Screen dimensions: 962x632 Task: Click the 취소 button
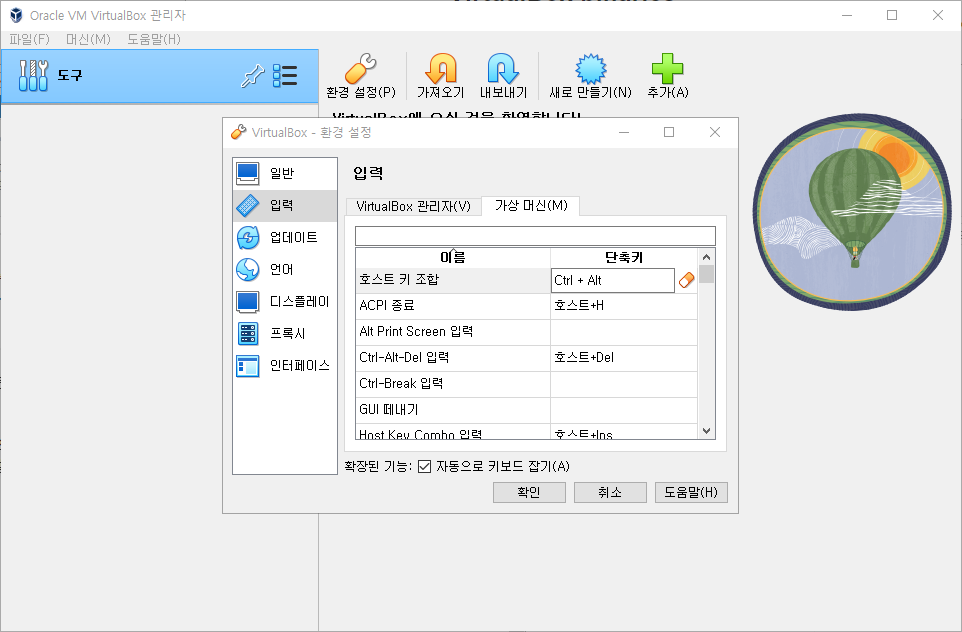(610, 492)
